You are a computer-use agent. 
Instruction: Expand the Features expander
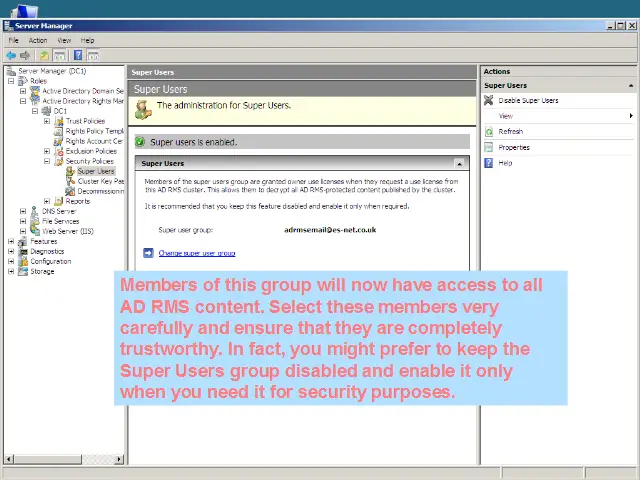pos(11,241)
